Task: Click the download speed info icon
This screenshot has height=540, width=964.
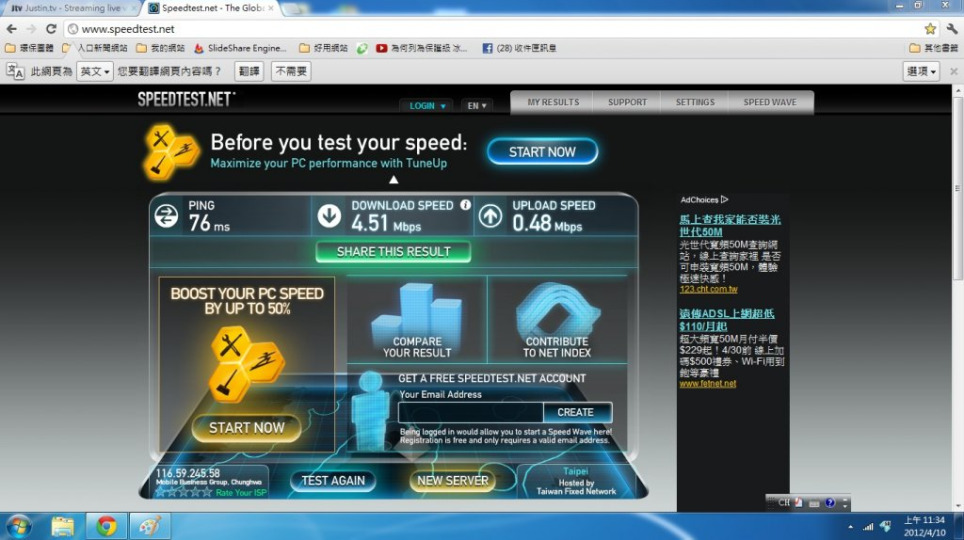Action: [x=465, y=205]
